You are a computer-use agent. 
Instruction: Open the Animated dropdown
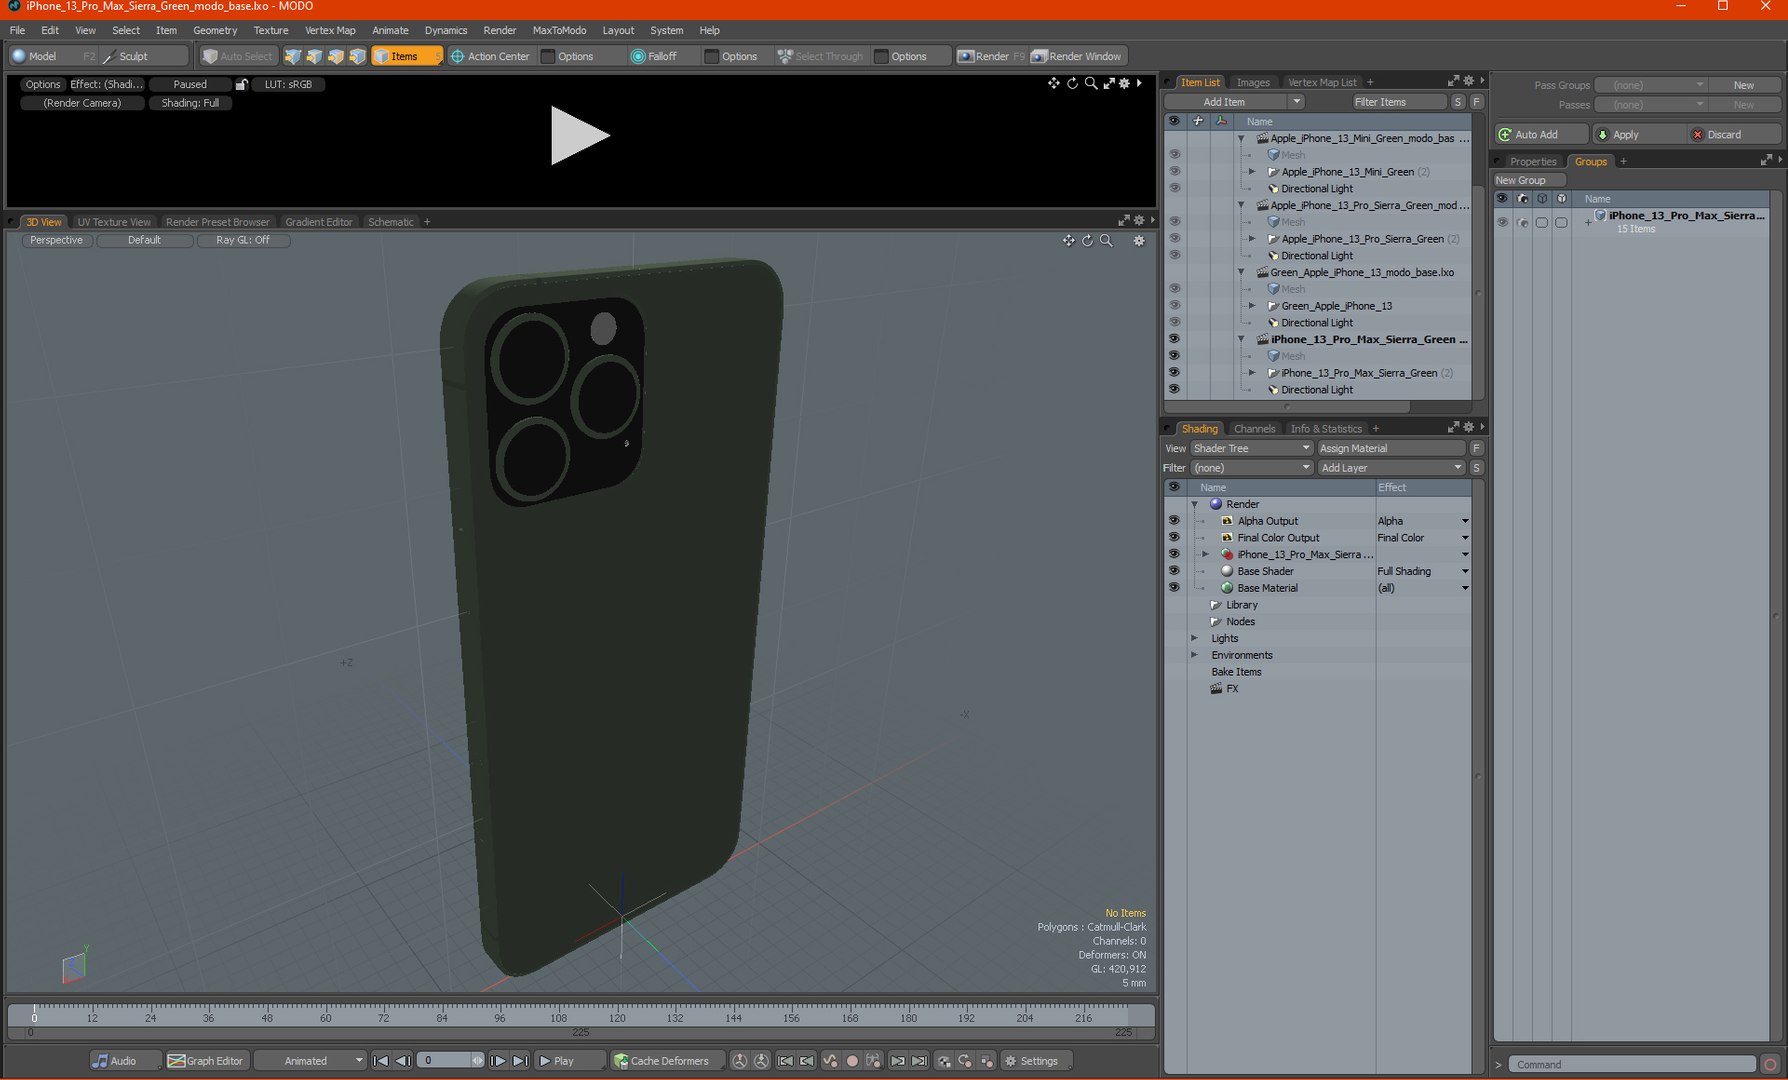coord(310,1061)
